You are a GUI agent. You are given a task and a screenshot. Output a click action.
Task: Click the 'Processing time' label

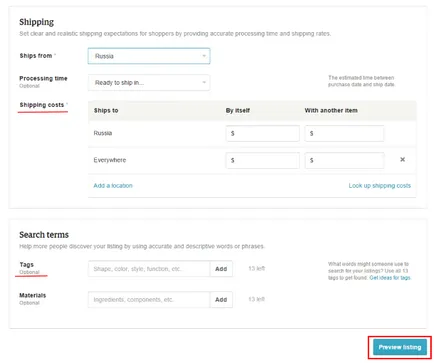click(x=43, y=78)
